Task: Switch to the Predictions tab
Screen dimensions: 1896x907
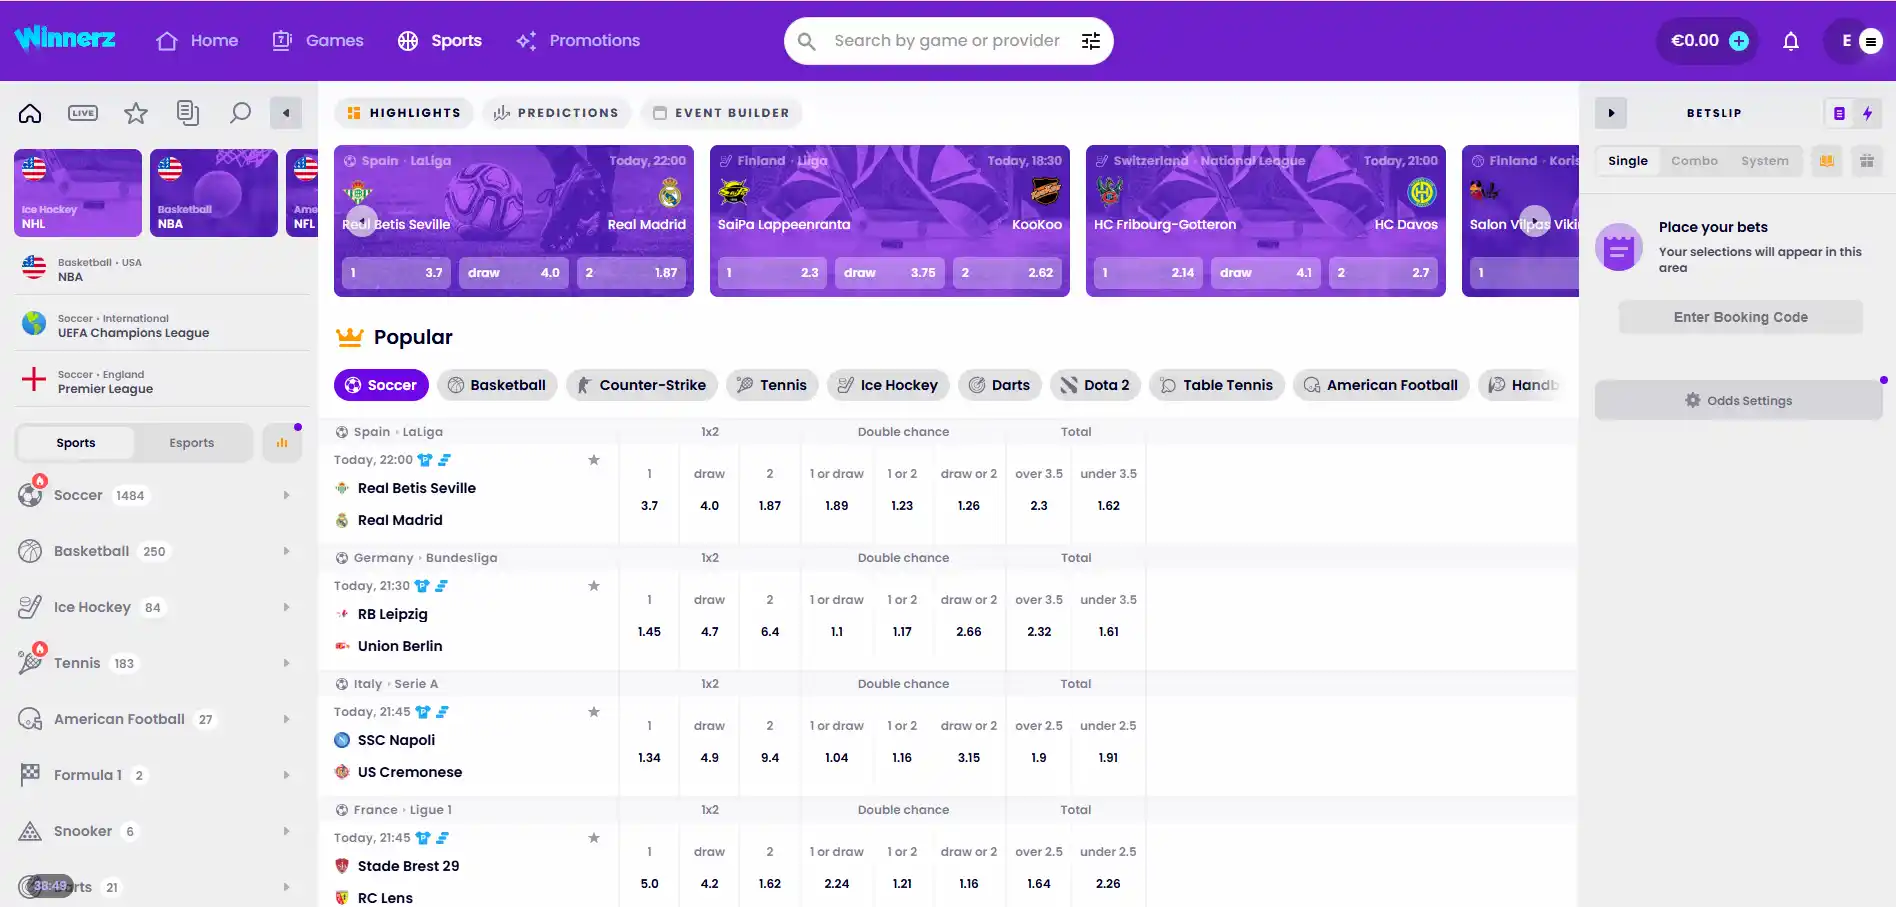Action: [x=557, y=113]
